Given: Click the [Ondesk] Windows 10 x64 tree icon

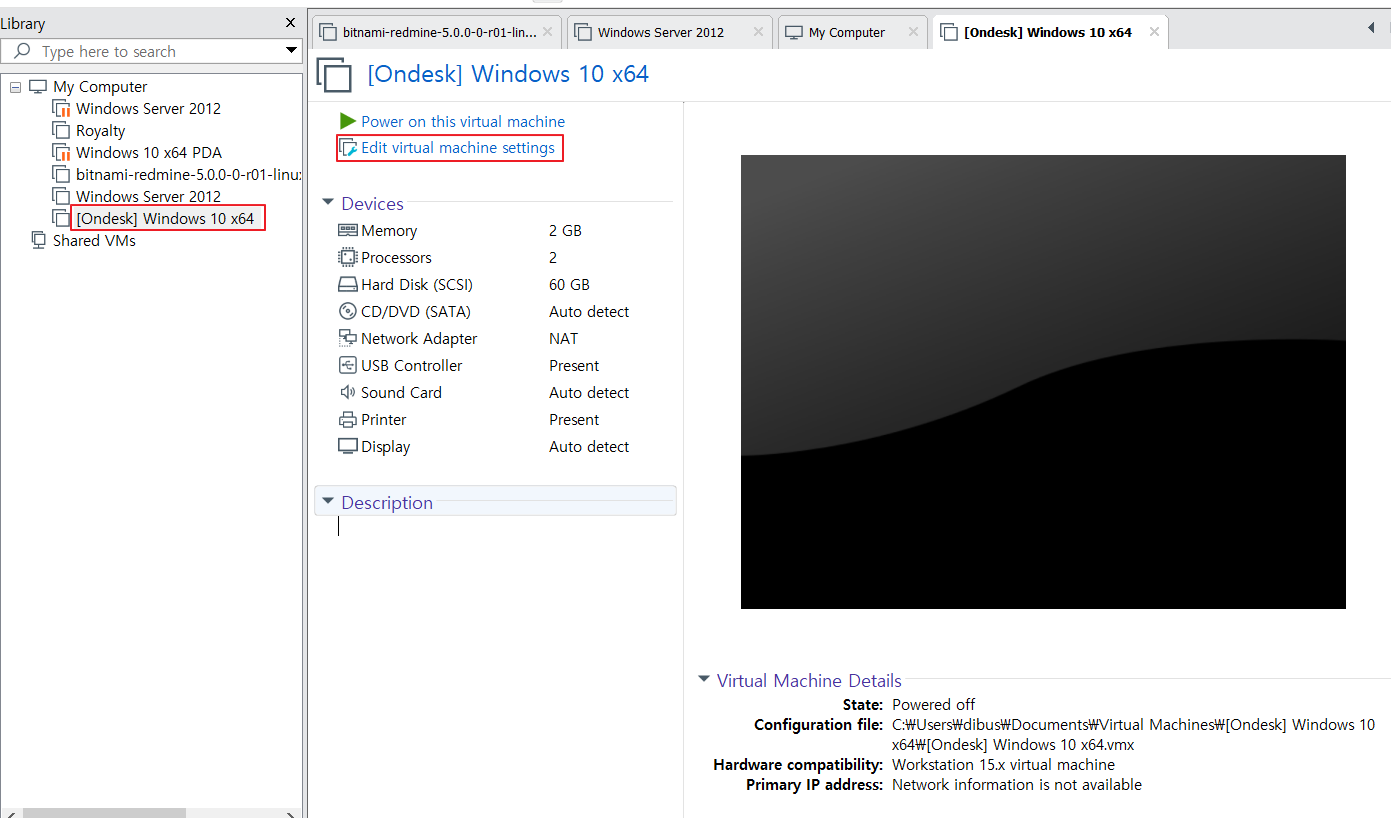Looking at the screenshot, I should pyautogui.click(x=61, y=218).
